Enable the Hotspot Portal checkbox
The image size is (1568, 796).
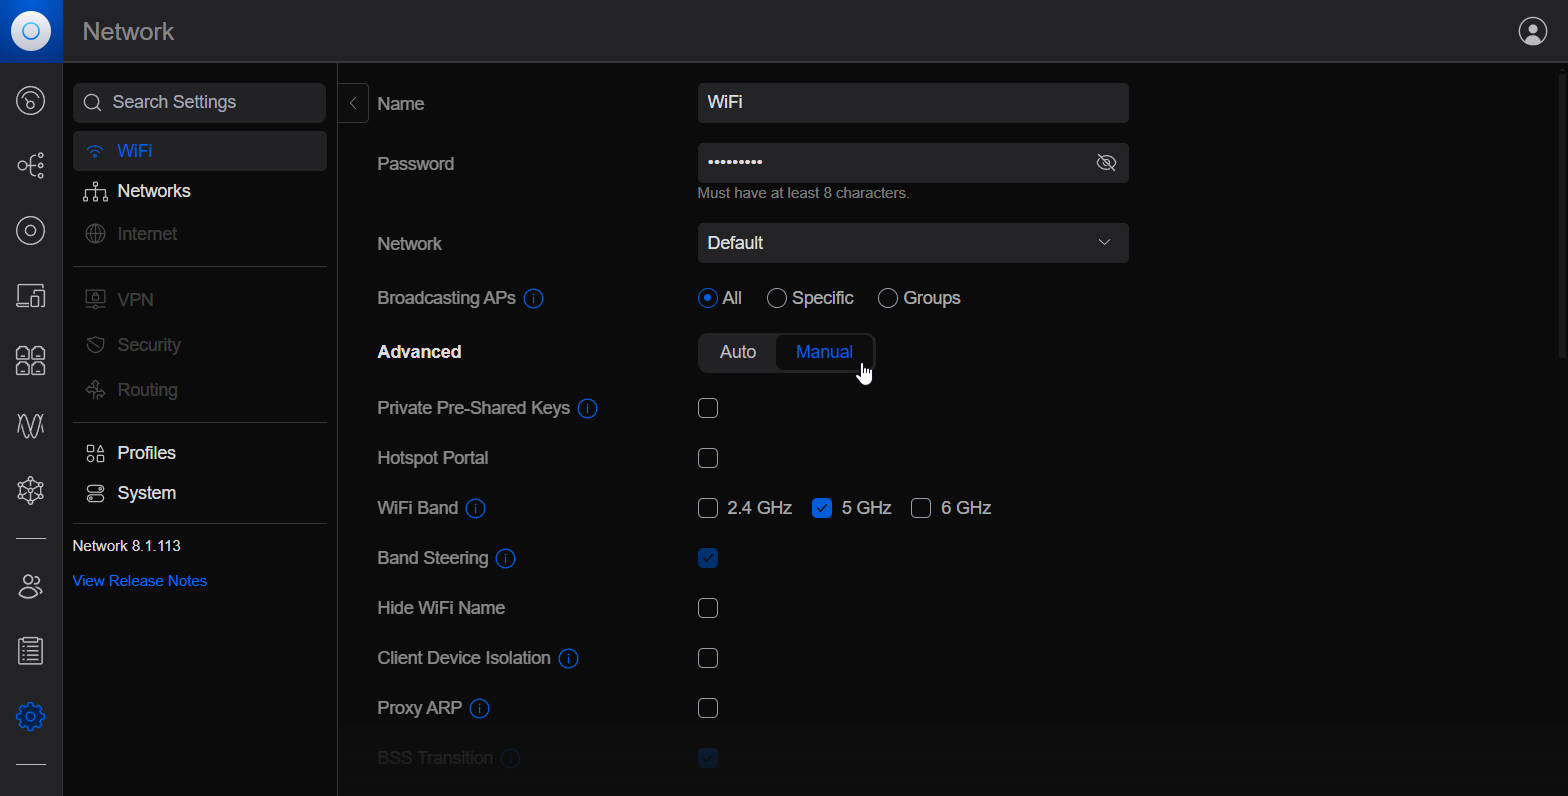[708, 458]
